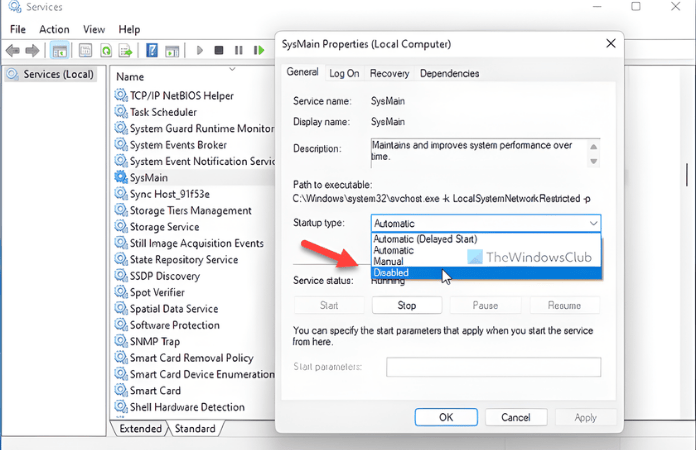Click the Export List toolbar icon

[x=125, y=50]
